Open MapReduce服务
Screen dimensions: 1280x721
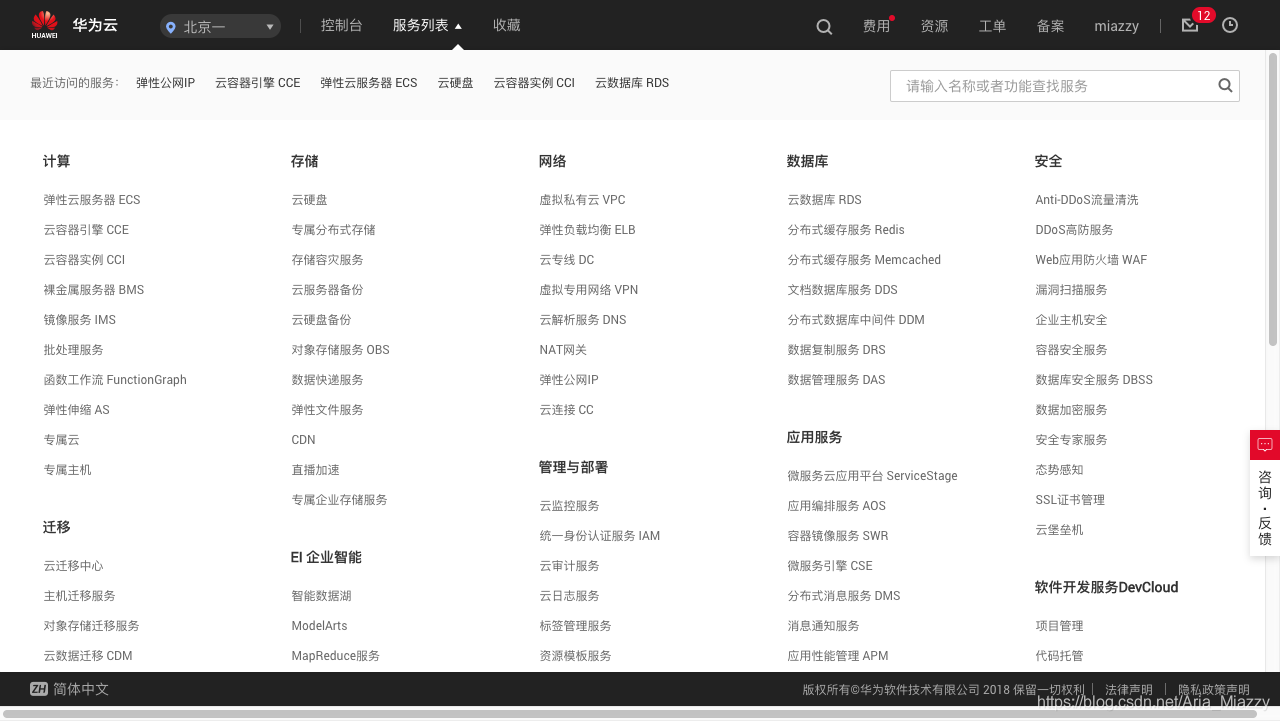click(x=335, y=656)
